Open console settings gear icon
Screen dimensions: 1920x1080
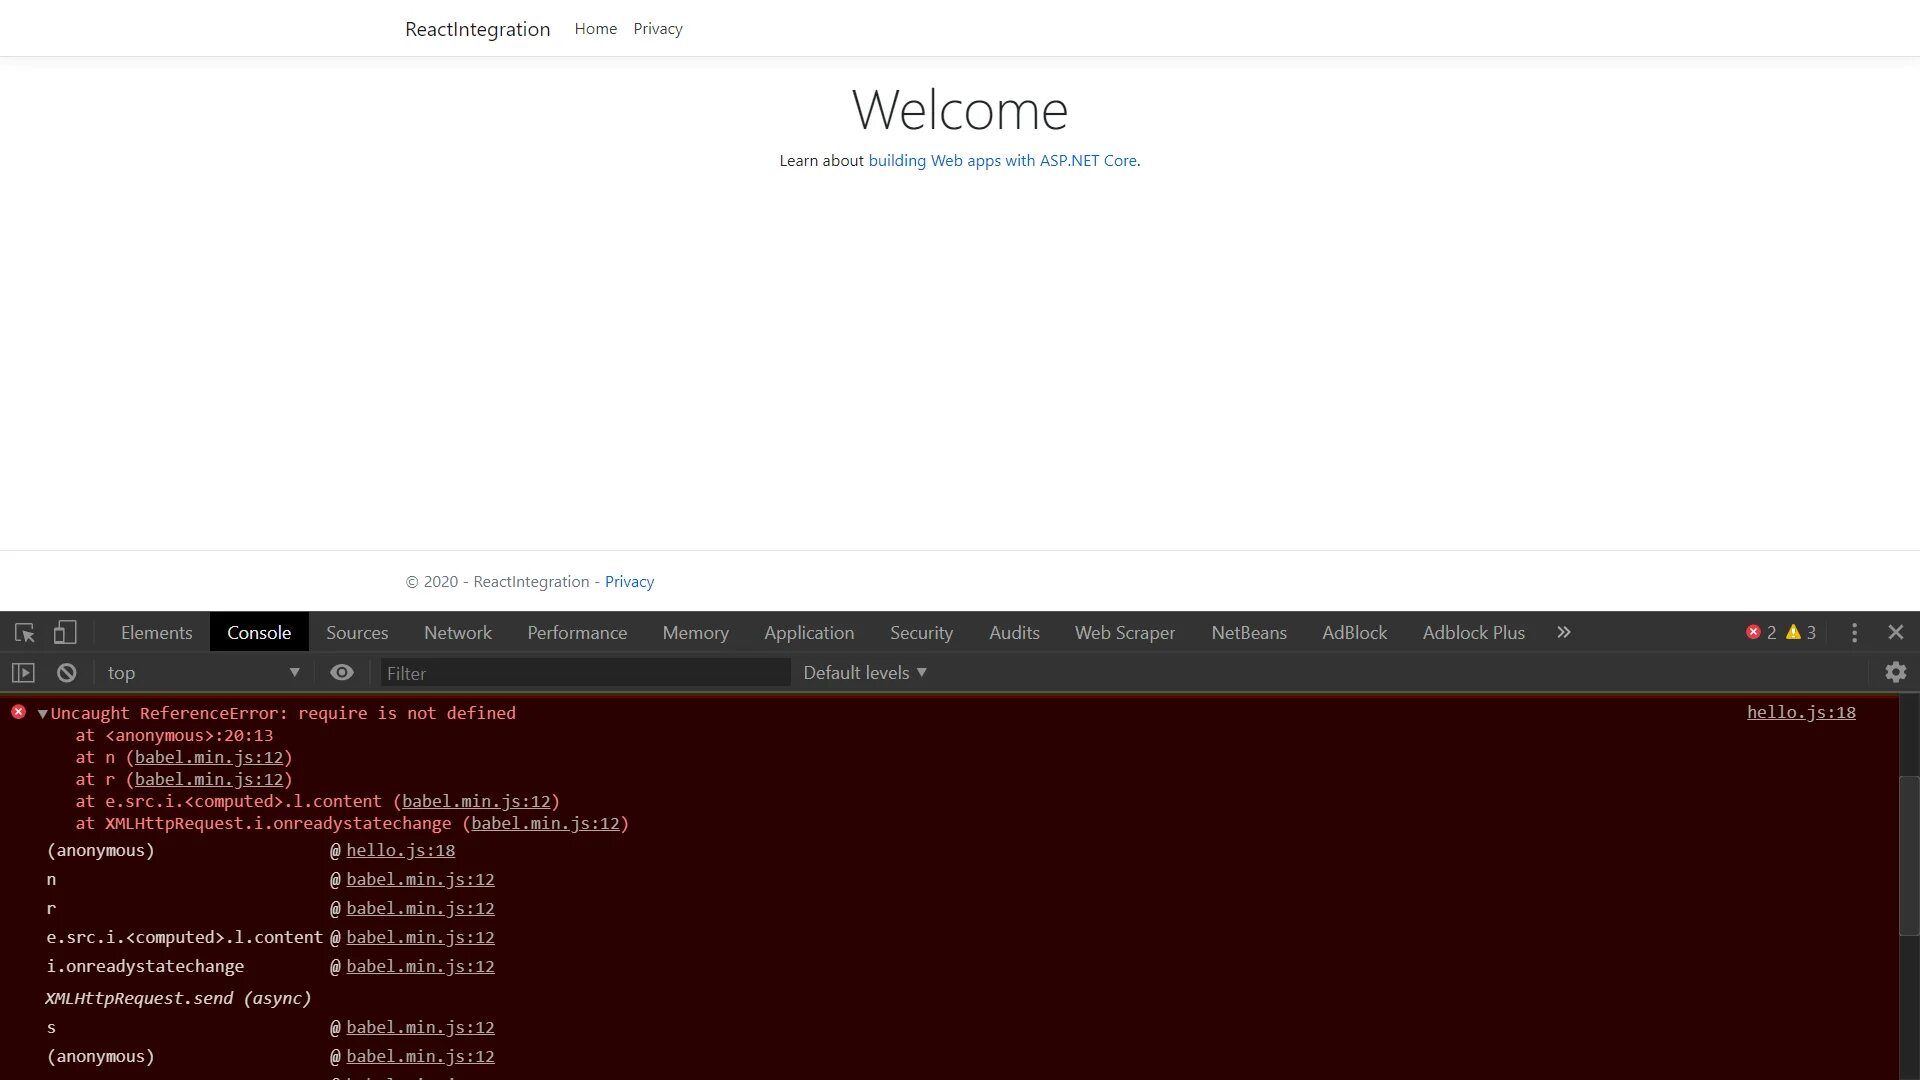pyautogui.click(x=1895, y=673)
